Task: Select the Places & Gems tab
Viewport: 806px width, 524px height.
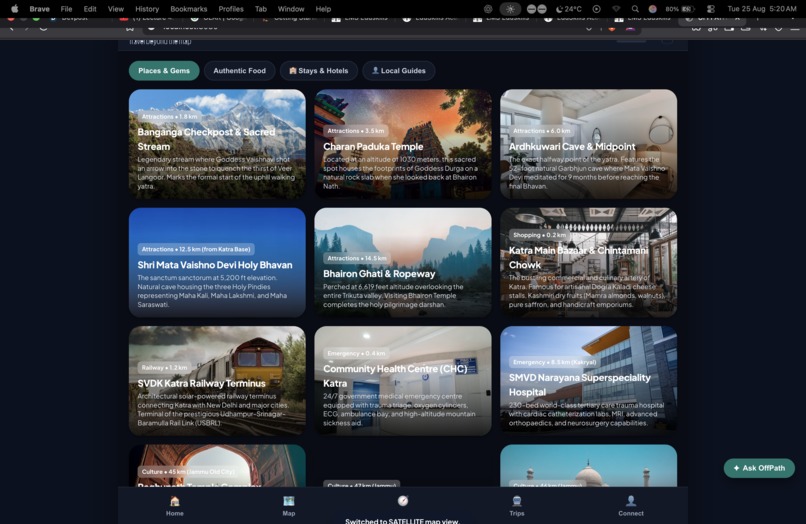Action: (x=164, y=70)
